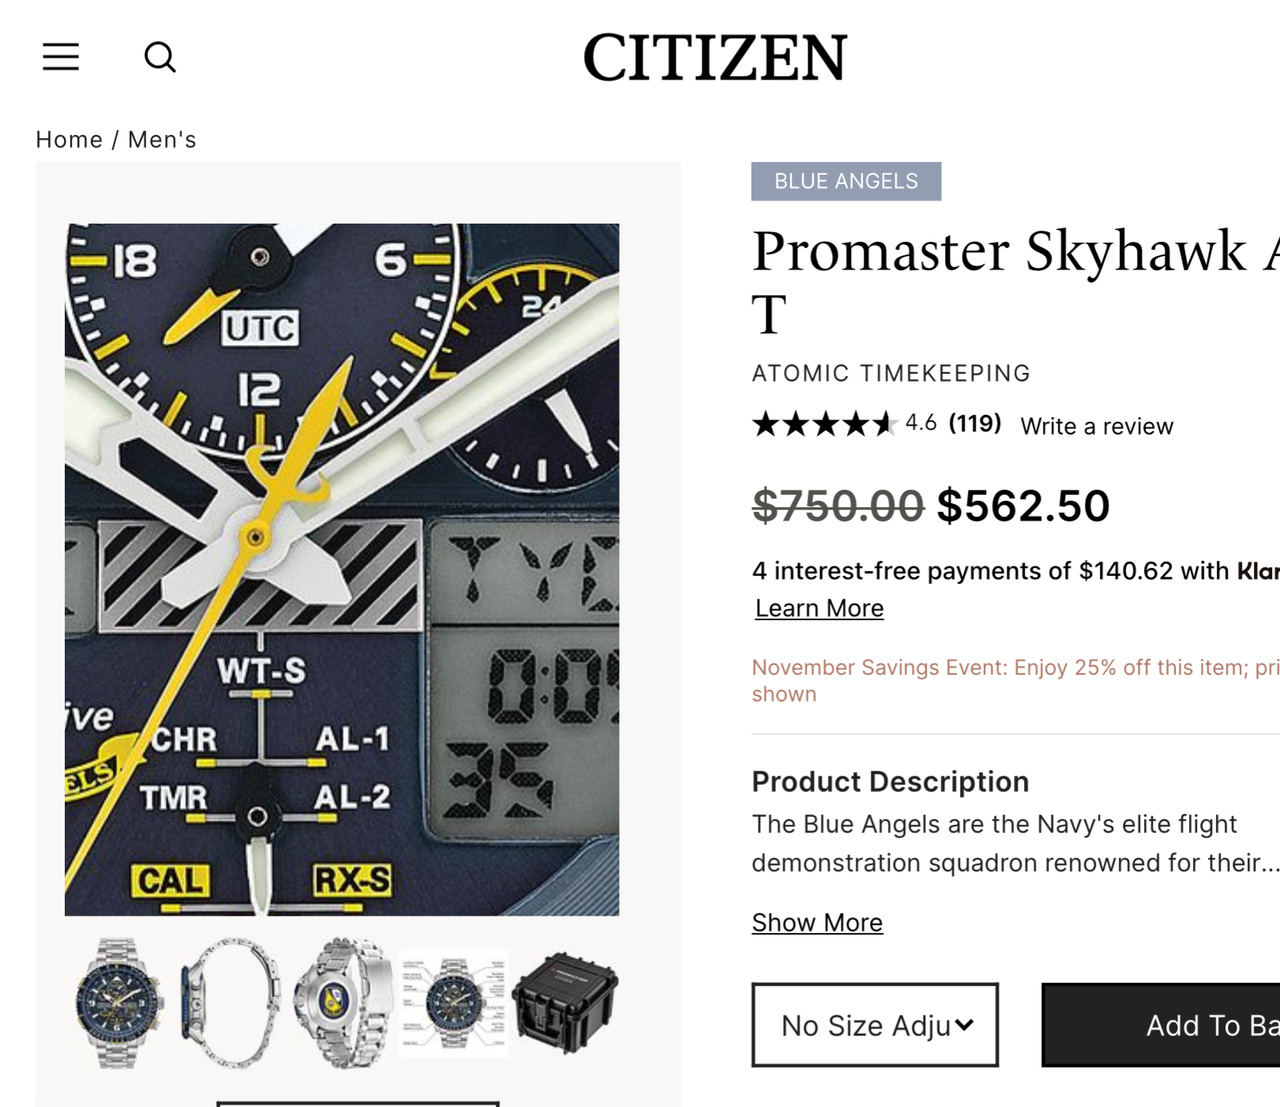The height and width of the screenshot is (1107, 1280).
Task: Select the front view watch thumbnail
Action: click(x=119, y=1004)
